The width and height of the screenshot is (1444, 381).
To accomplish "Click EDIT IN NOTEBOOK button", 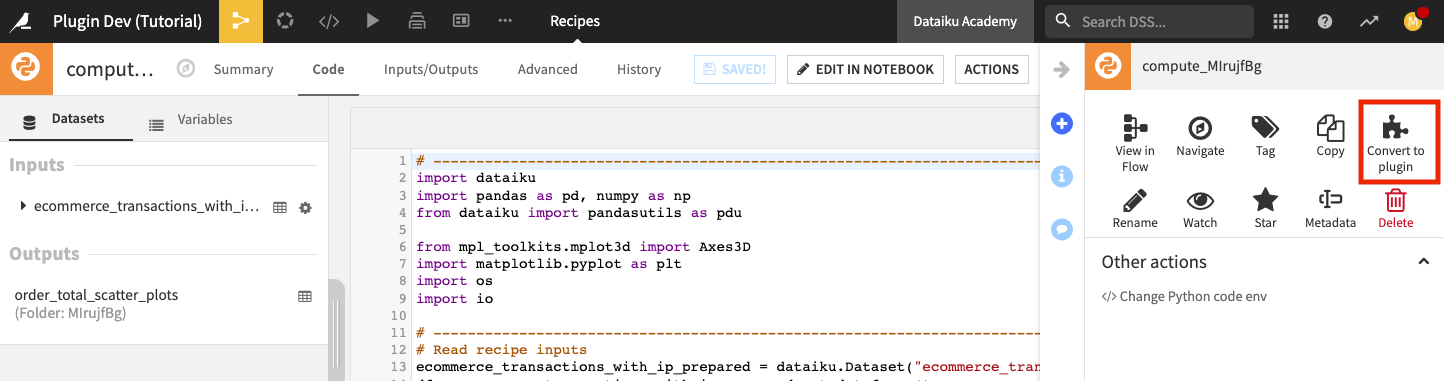I will [x=866, y=69].
